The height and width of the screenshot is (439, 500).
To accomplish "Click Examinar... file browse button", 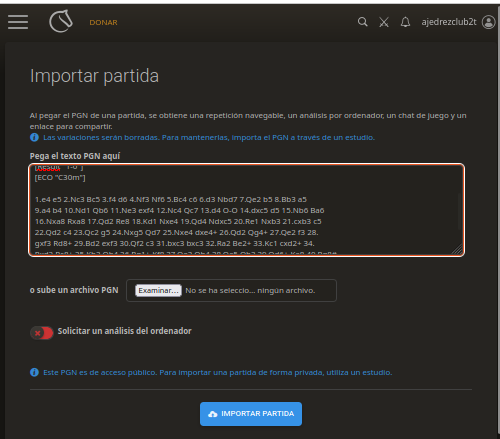I will pos(158,290).
